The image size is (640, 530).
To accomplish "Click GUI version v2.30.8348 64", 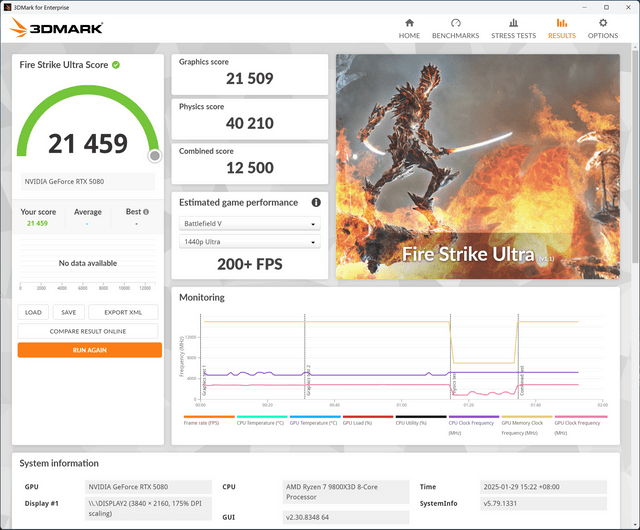I will pos(346,517).
